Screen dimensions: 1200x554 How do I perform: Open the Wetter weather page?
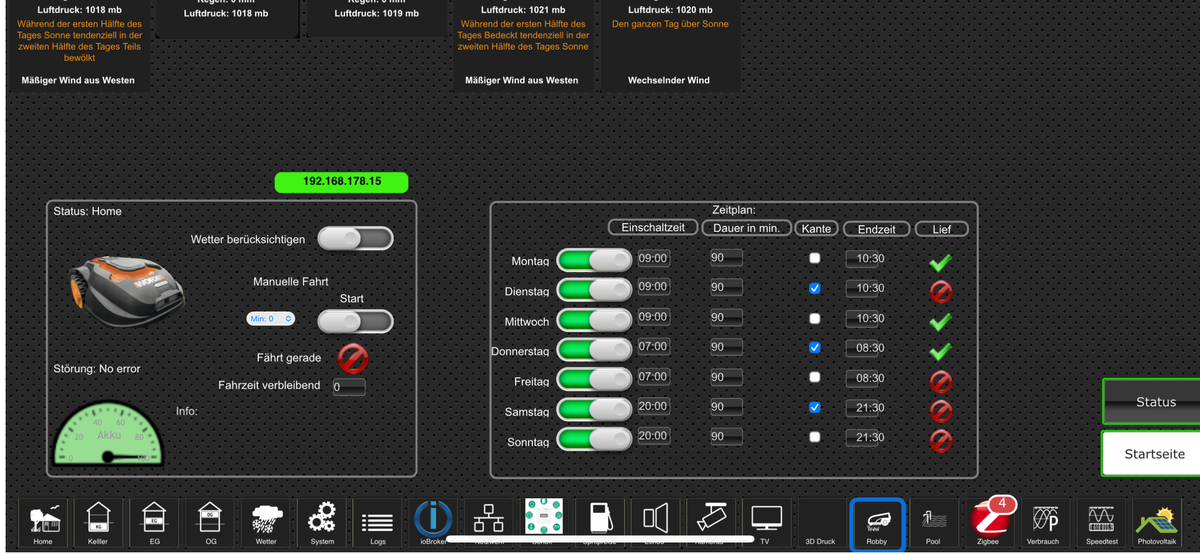266,523
